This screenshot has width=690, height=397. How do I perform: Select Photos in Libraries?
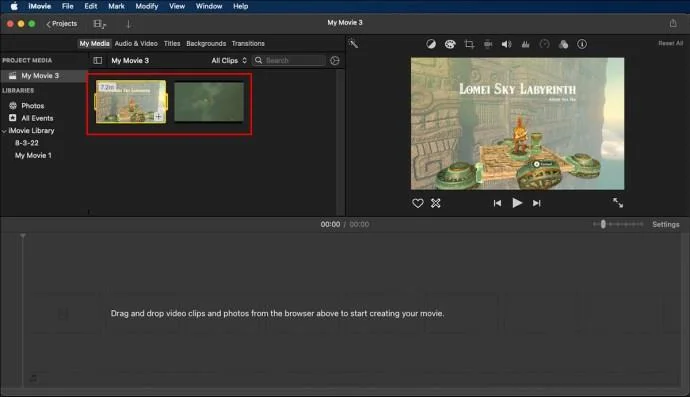(x=33, y=106)
